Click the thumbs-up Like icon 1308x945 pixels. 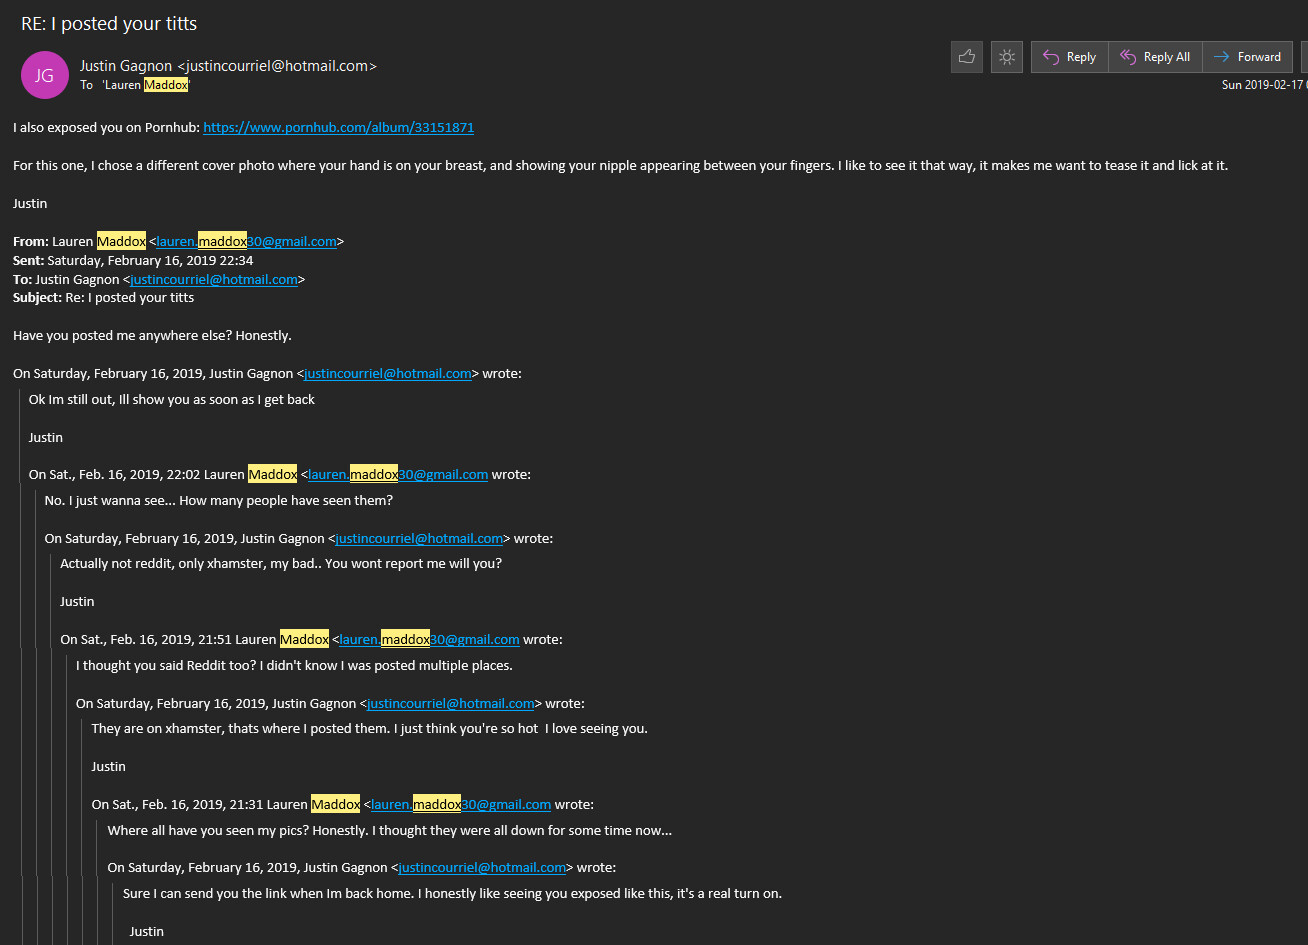966,57
